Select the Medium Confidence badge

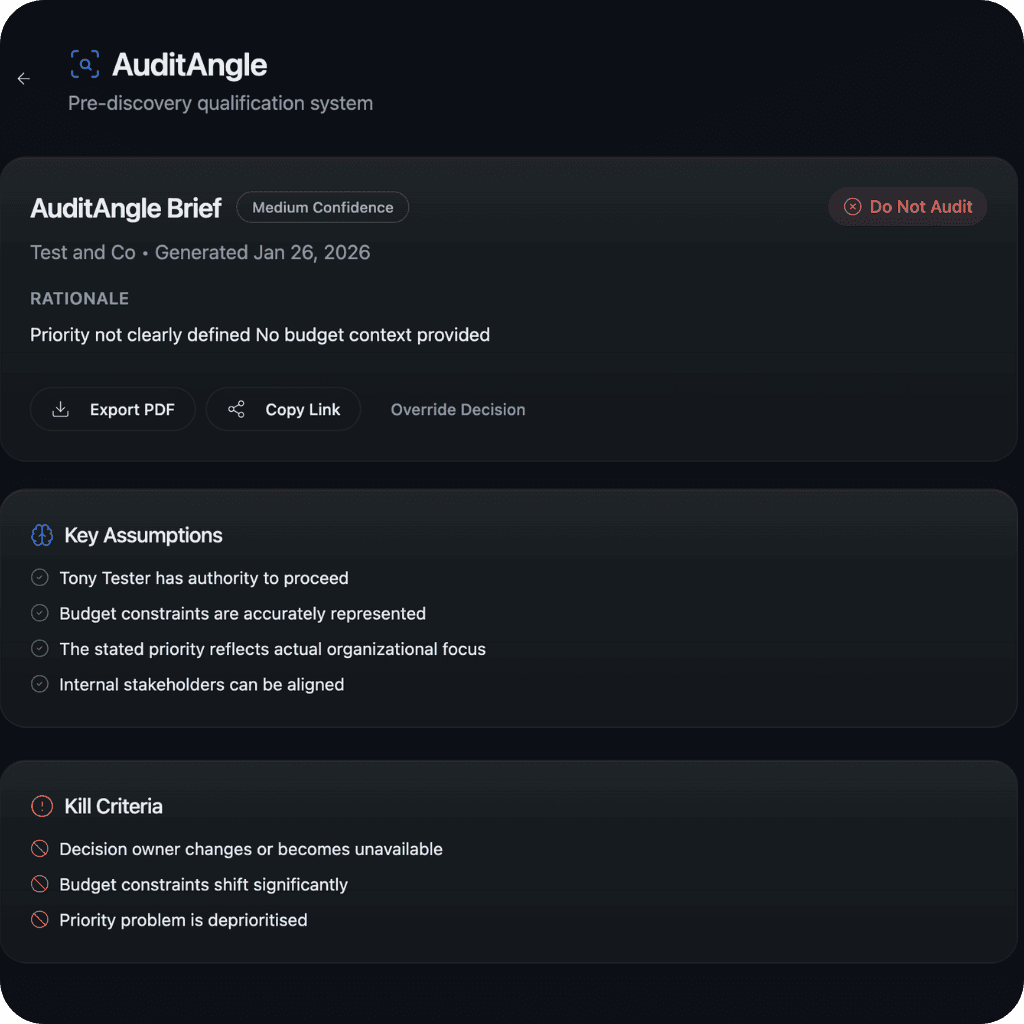pyautogui.click(x=322, y=207)
